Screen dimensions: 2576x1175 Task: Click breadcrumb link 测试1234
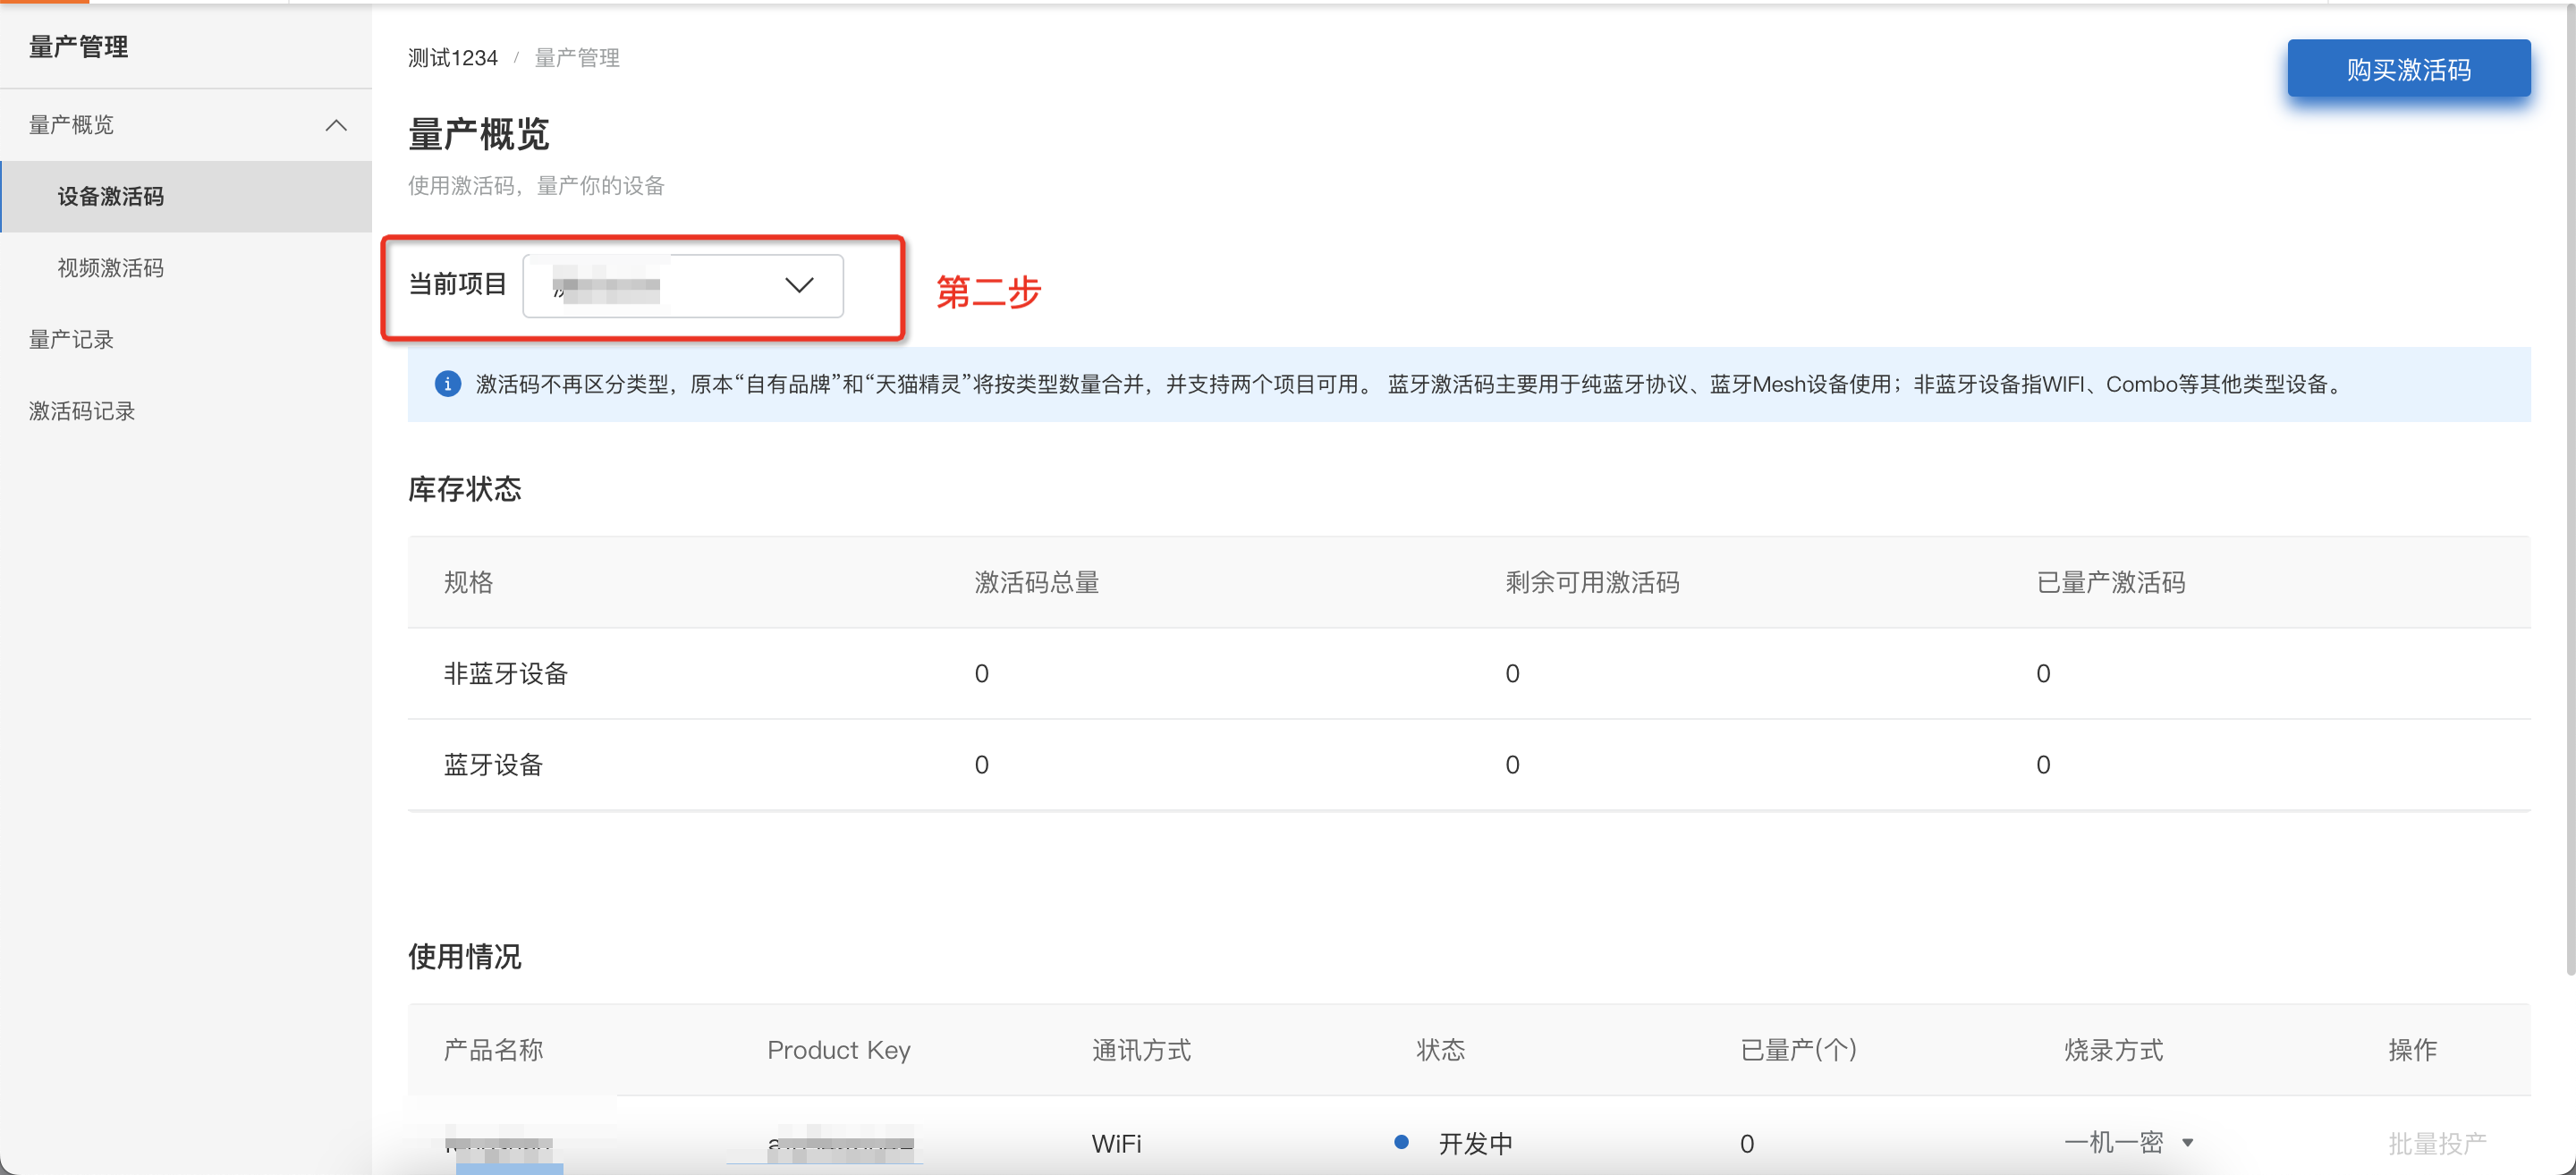452,58
